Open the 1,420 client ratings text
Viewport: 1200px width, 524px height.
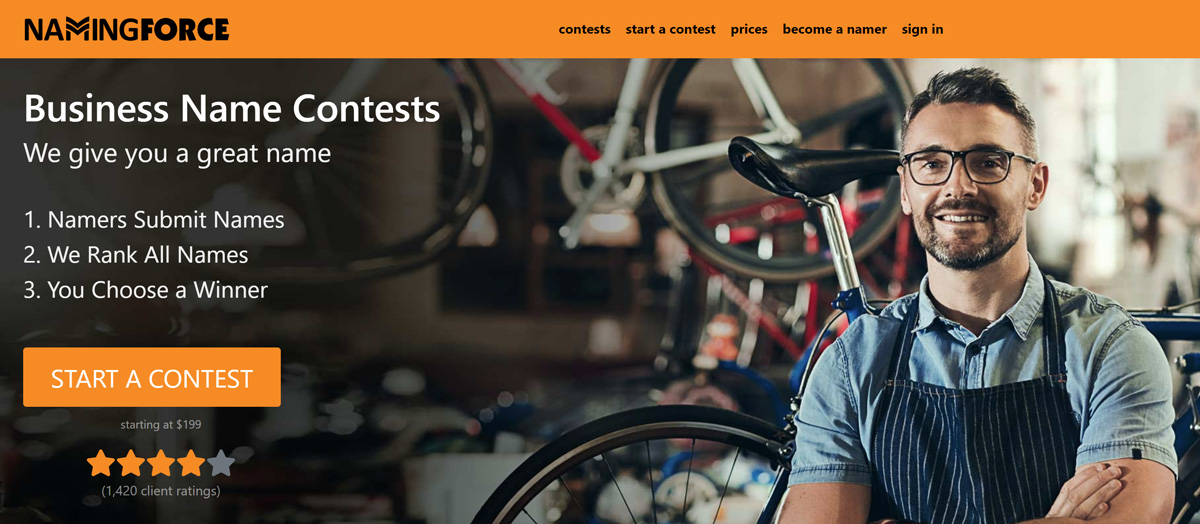[161, 491]
